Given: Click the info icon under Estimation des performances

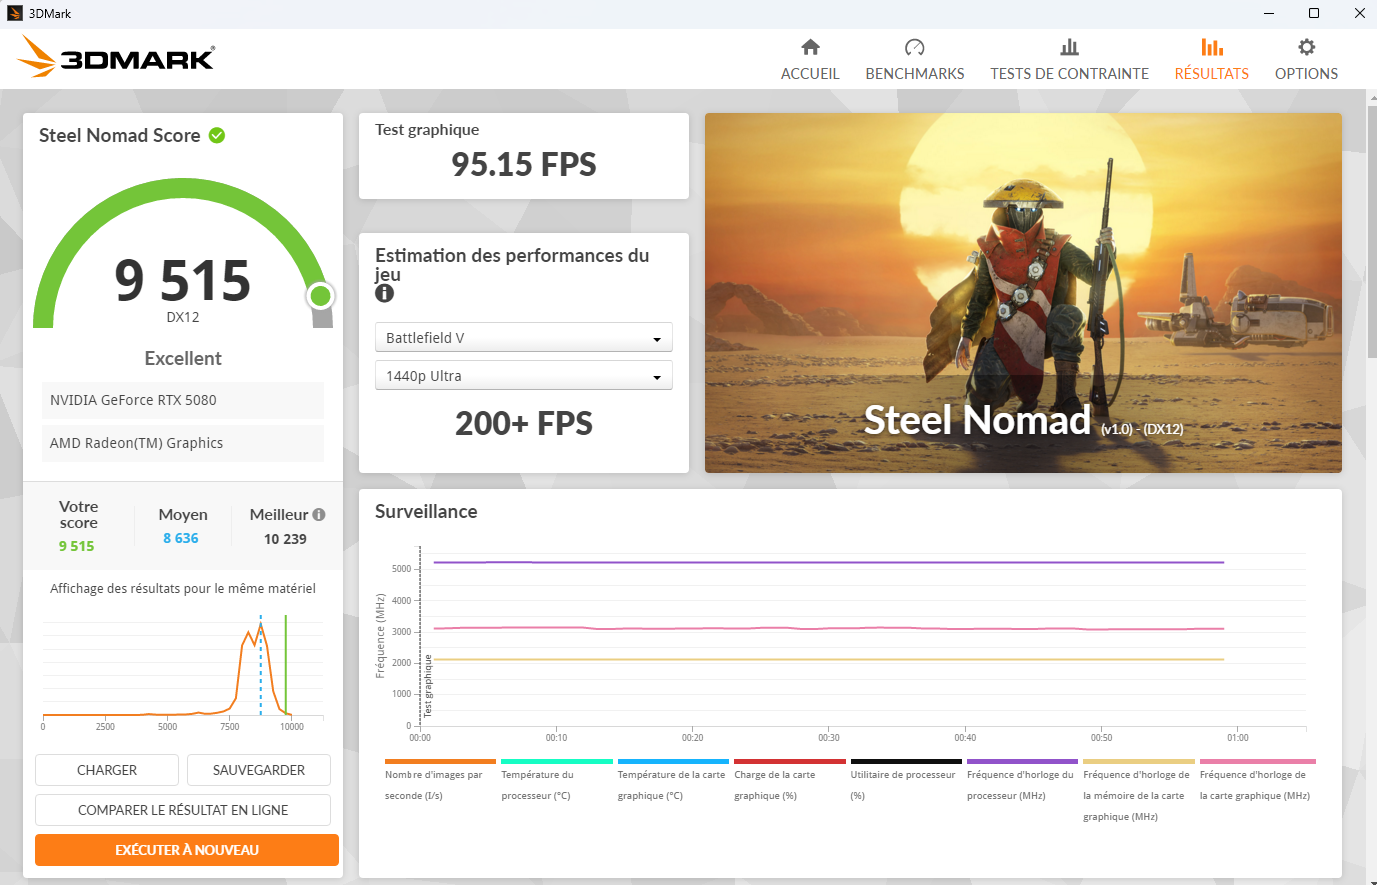Looking at the screenshot, I should 385,293.
